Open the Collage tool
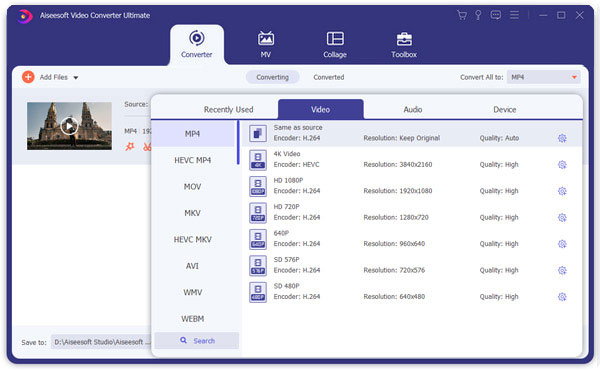600x370 pixels. point(335,44)
